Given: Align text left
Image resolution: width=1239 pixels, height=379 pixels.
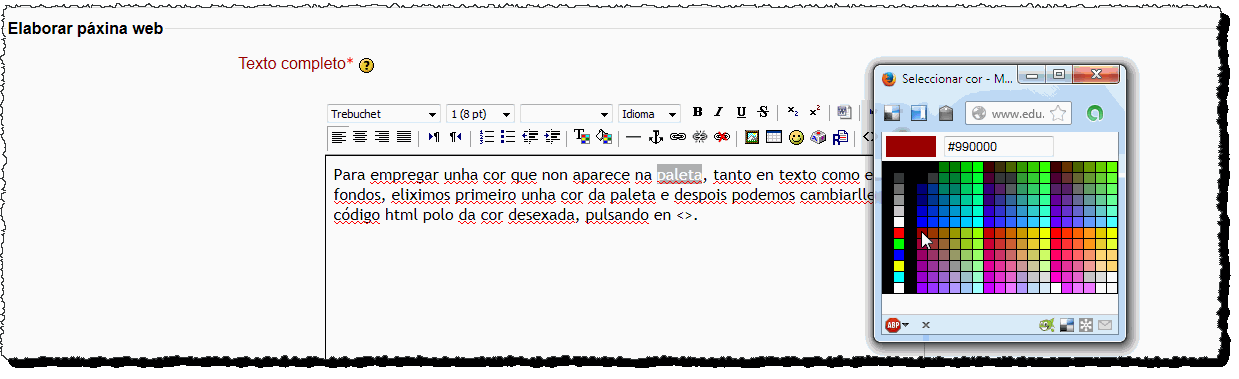Looking at the screenshot, I should click(x=339, y=137).
